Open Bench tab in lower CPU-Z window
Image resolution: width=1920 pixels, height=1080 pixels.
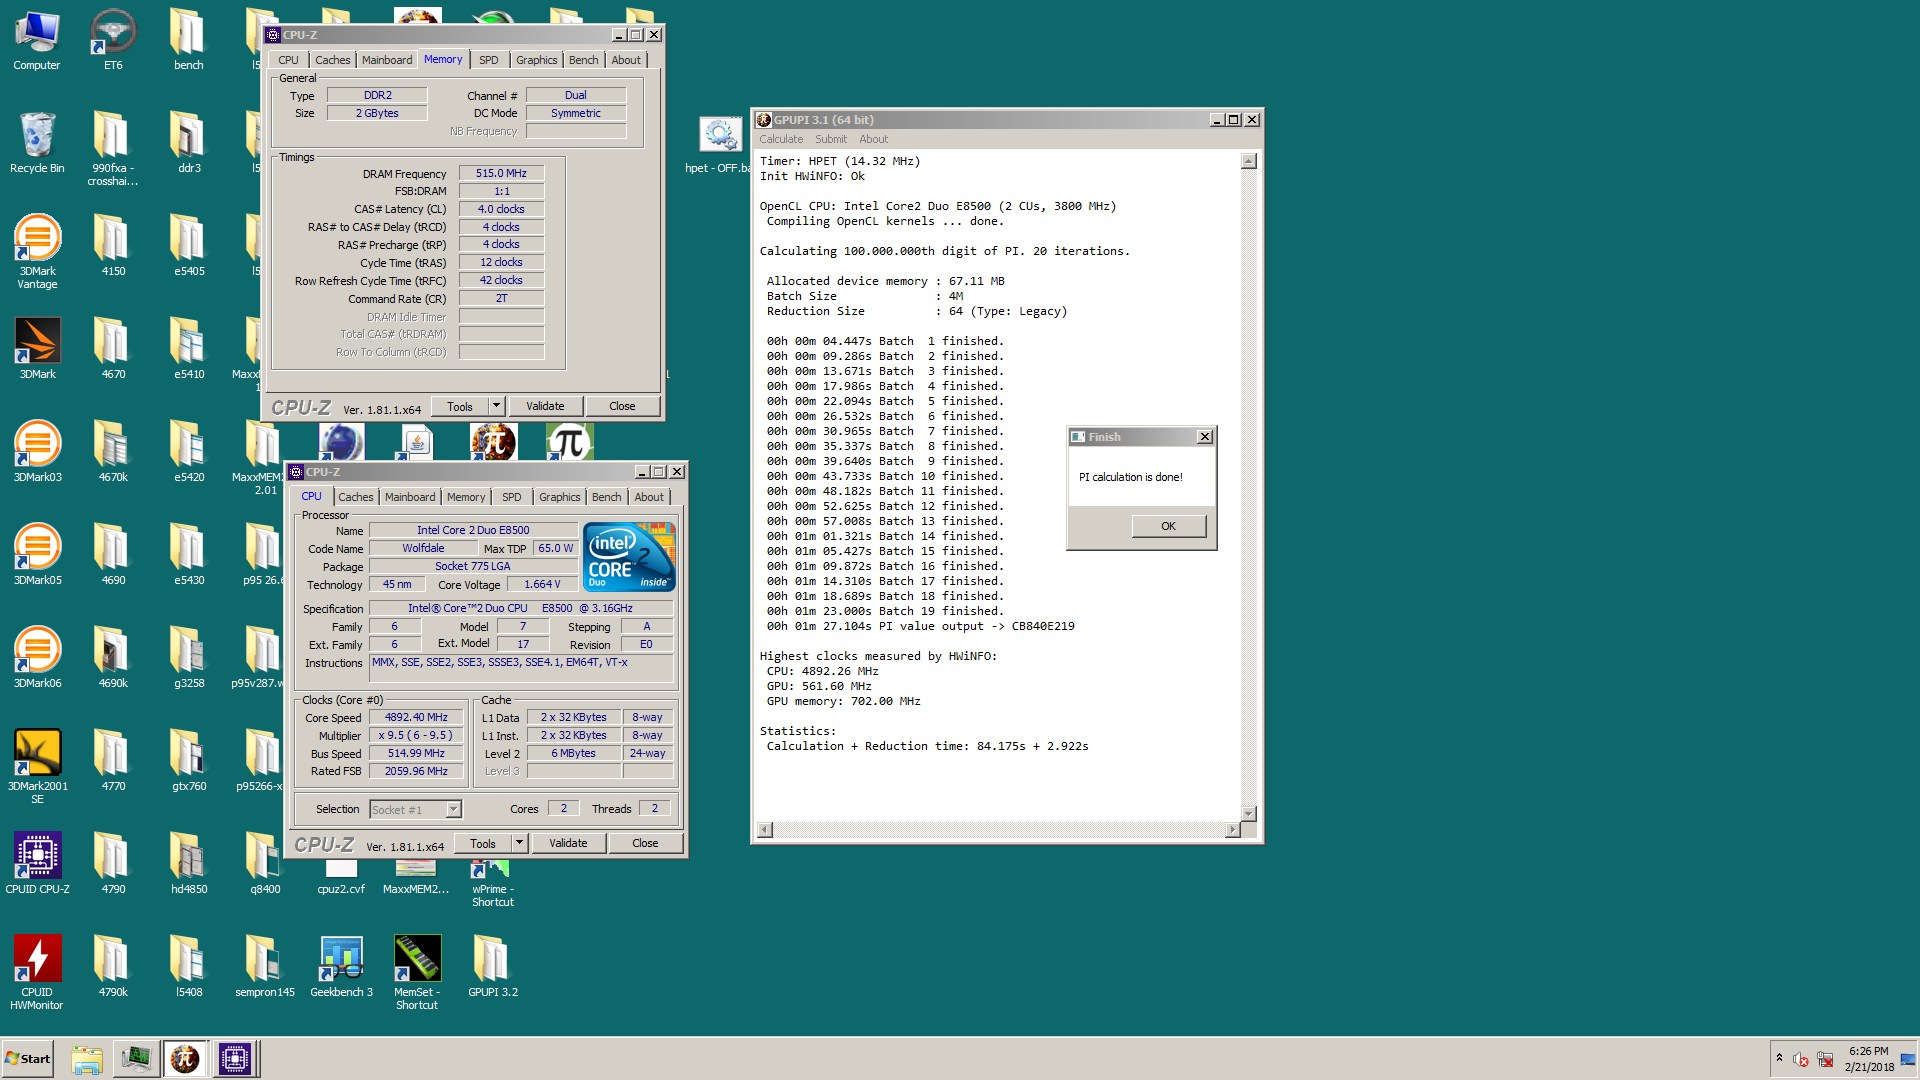[607, 497]
